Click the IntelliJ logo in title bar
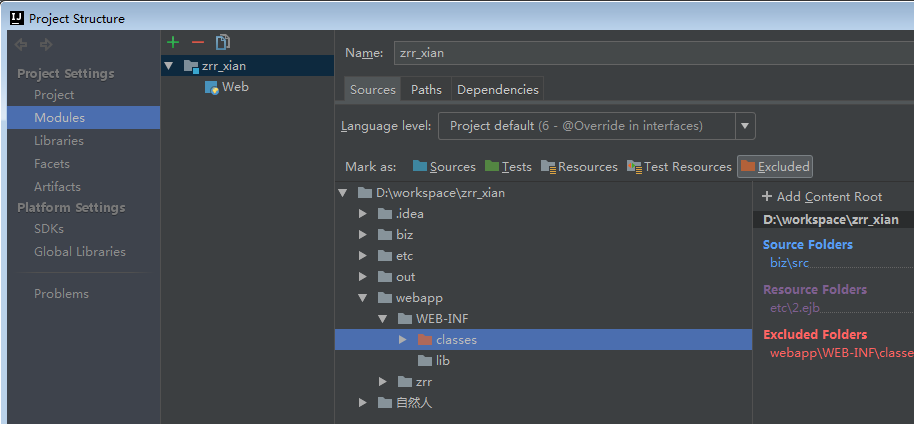Viewport: 914px width, 424px height. (17, 18)
